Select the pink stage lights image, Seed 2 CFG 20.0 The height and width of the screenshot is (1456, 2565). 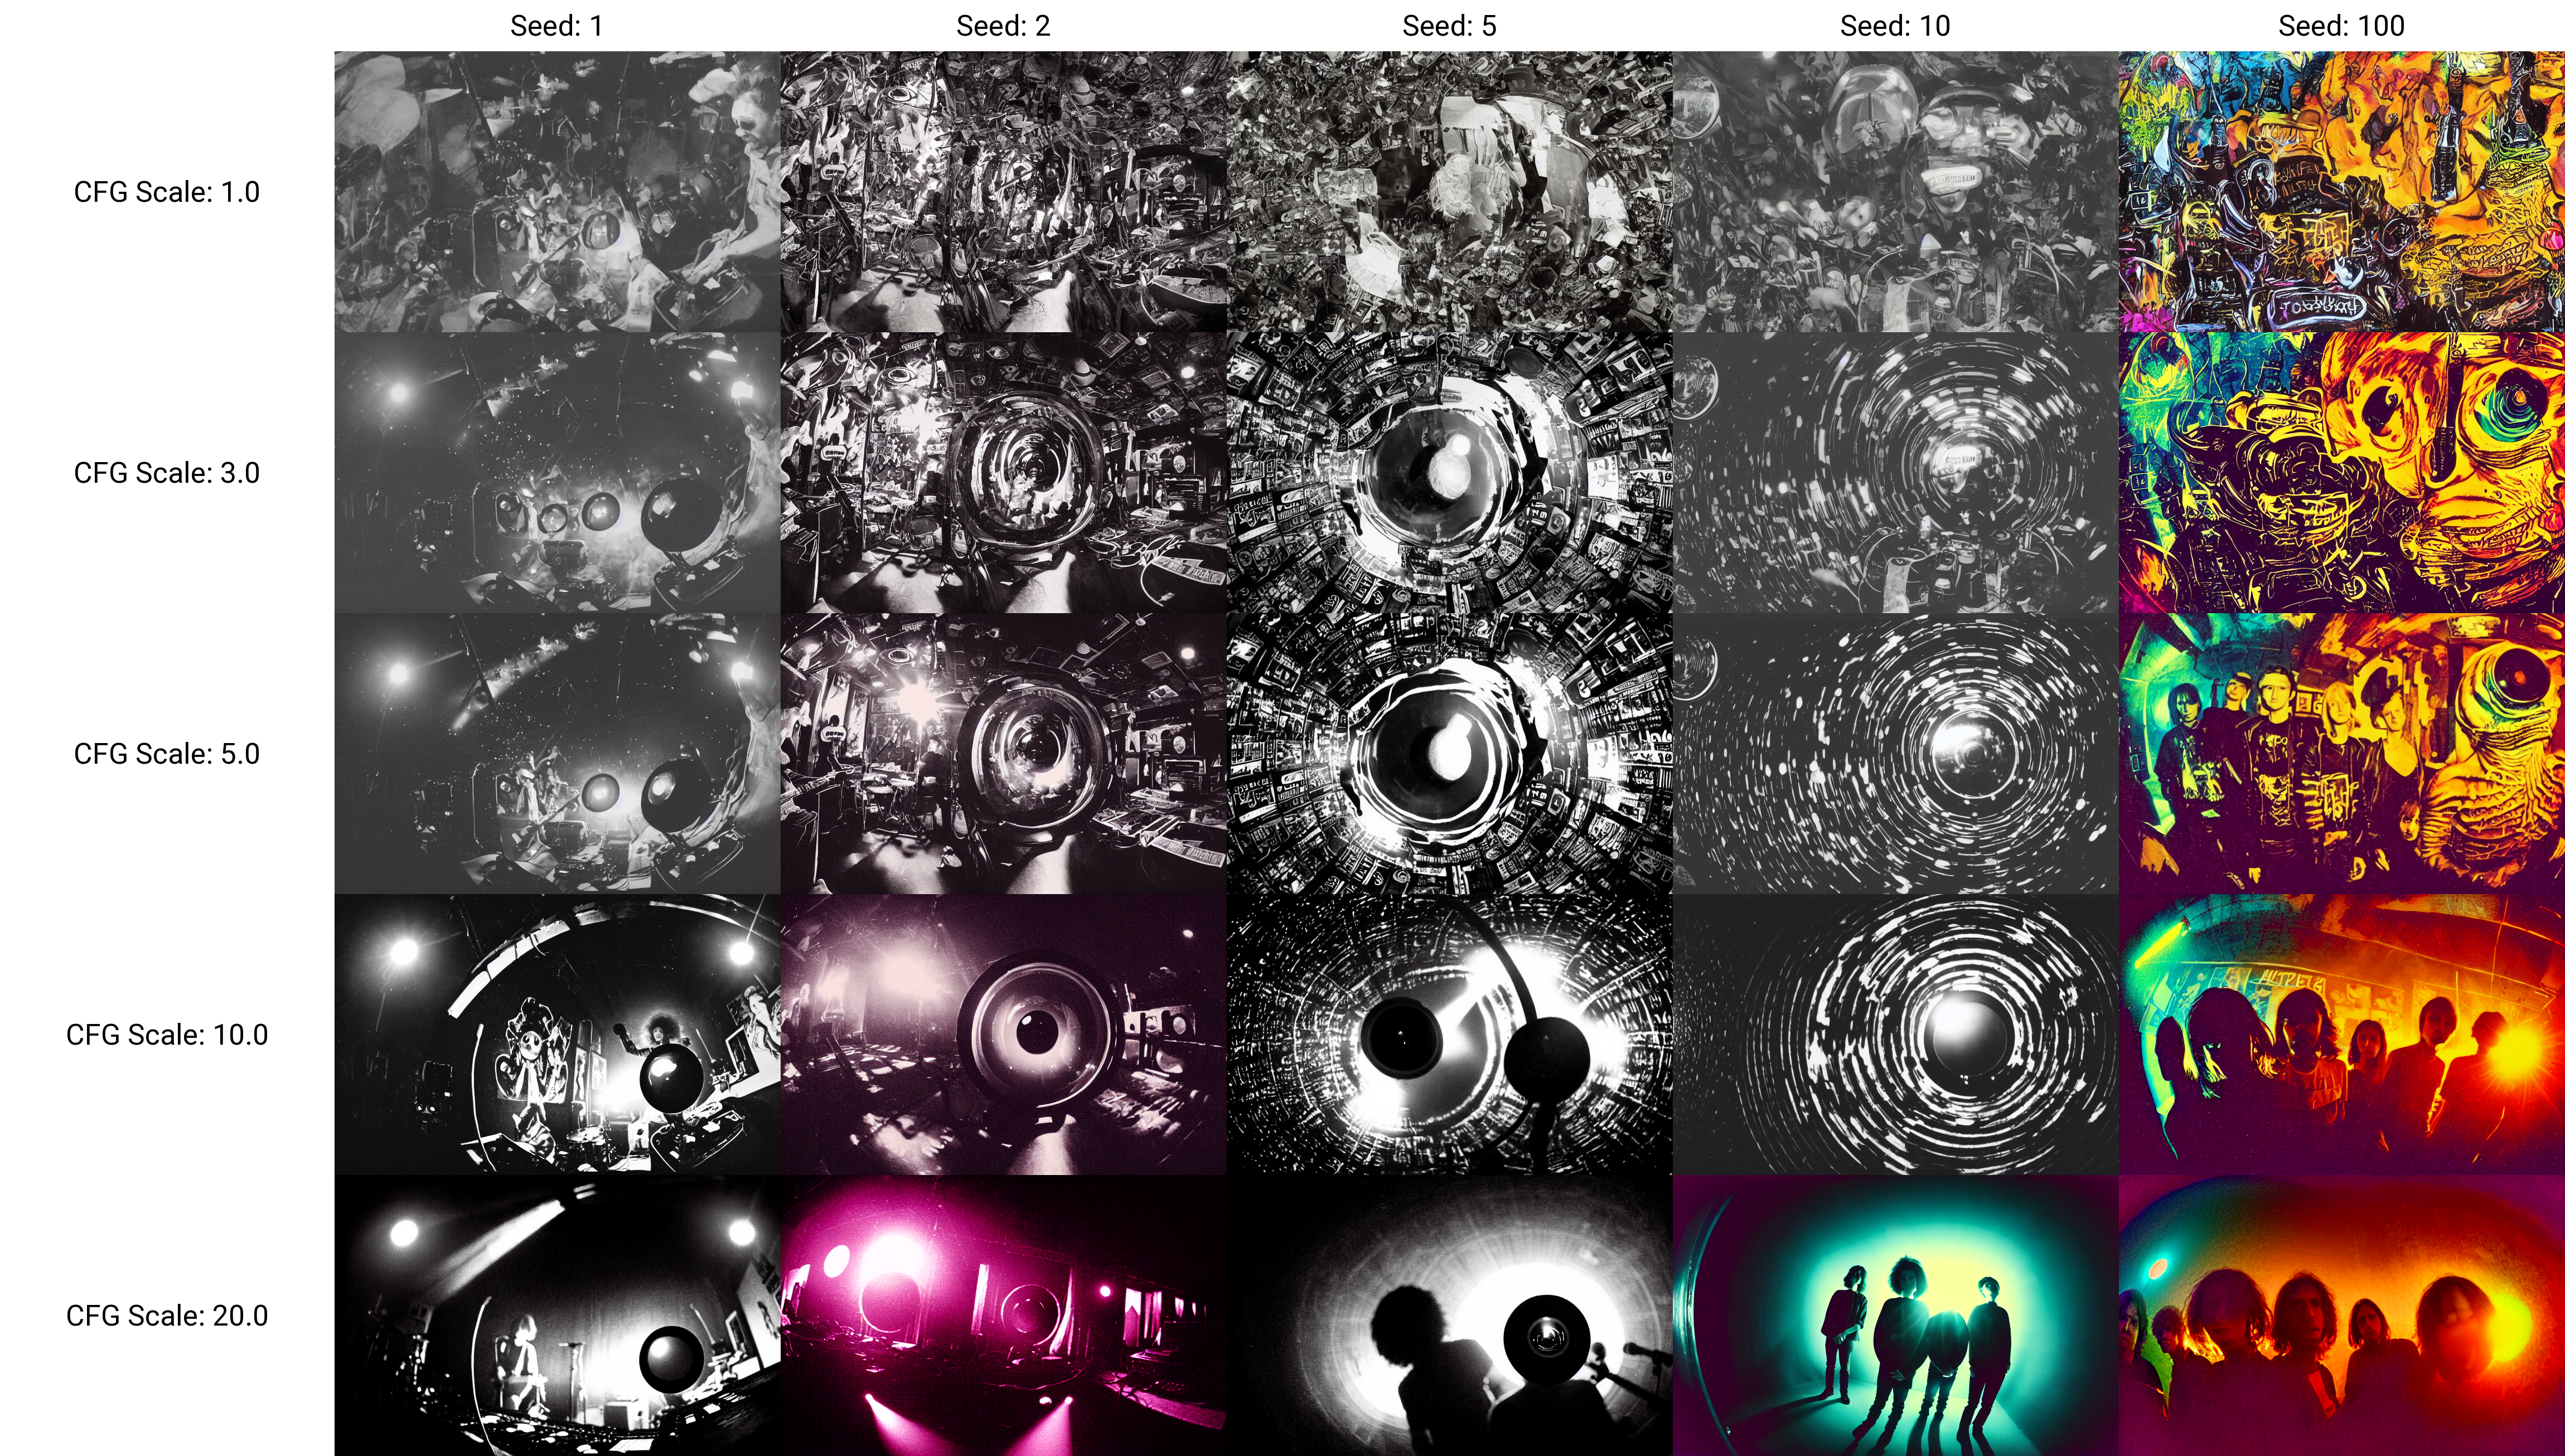tap(1002, 1316)
